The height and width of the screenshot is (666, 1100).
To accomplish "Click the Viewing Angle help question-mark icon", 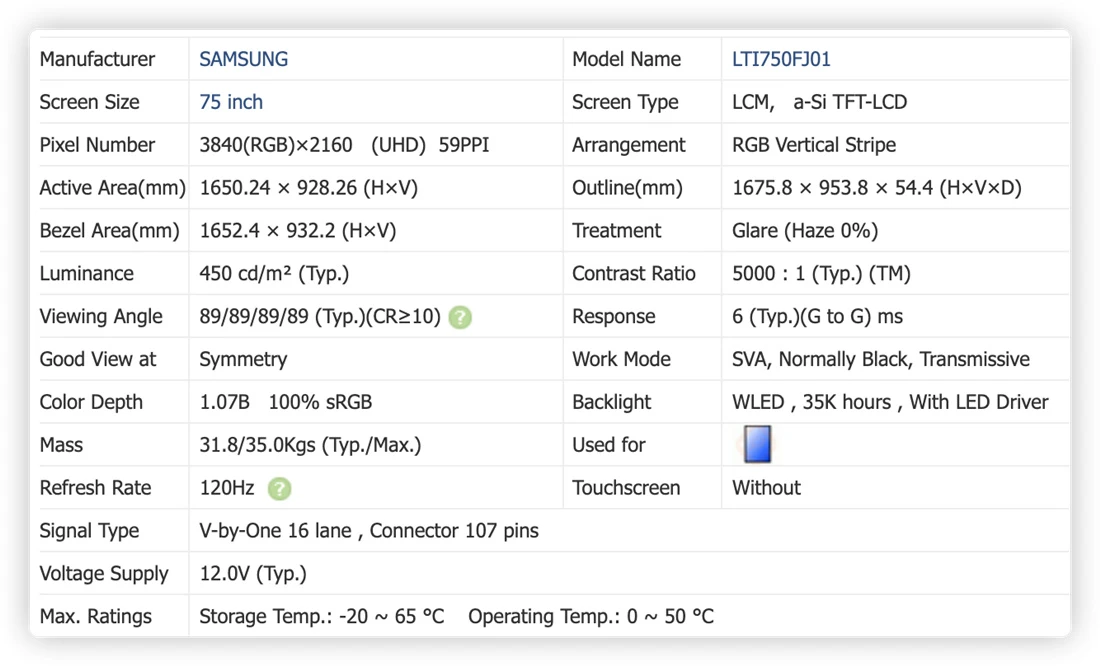I will coord(460,317).
